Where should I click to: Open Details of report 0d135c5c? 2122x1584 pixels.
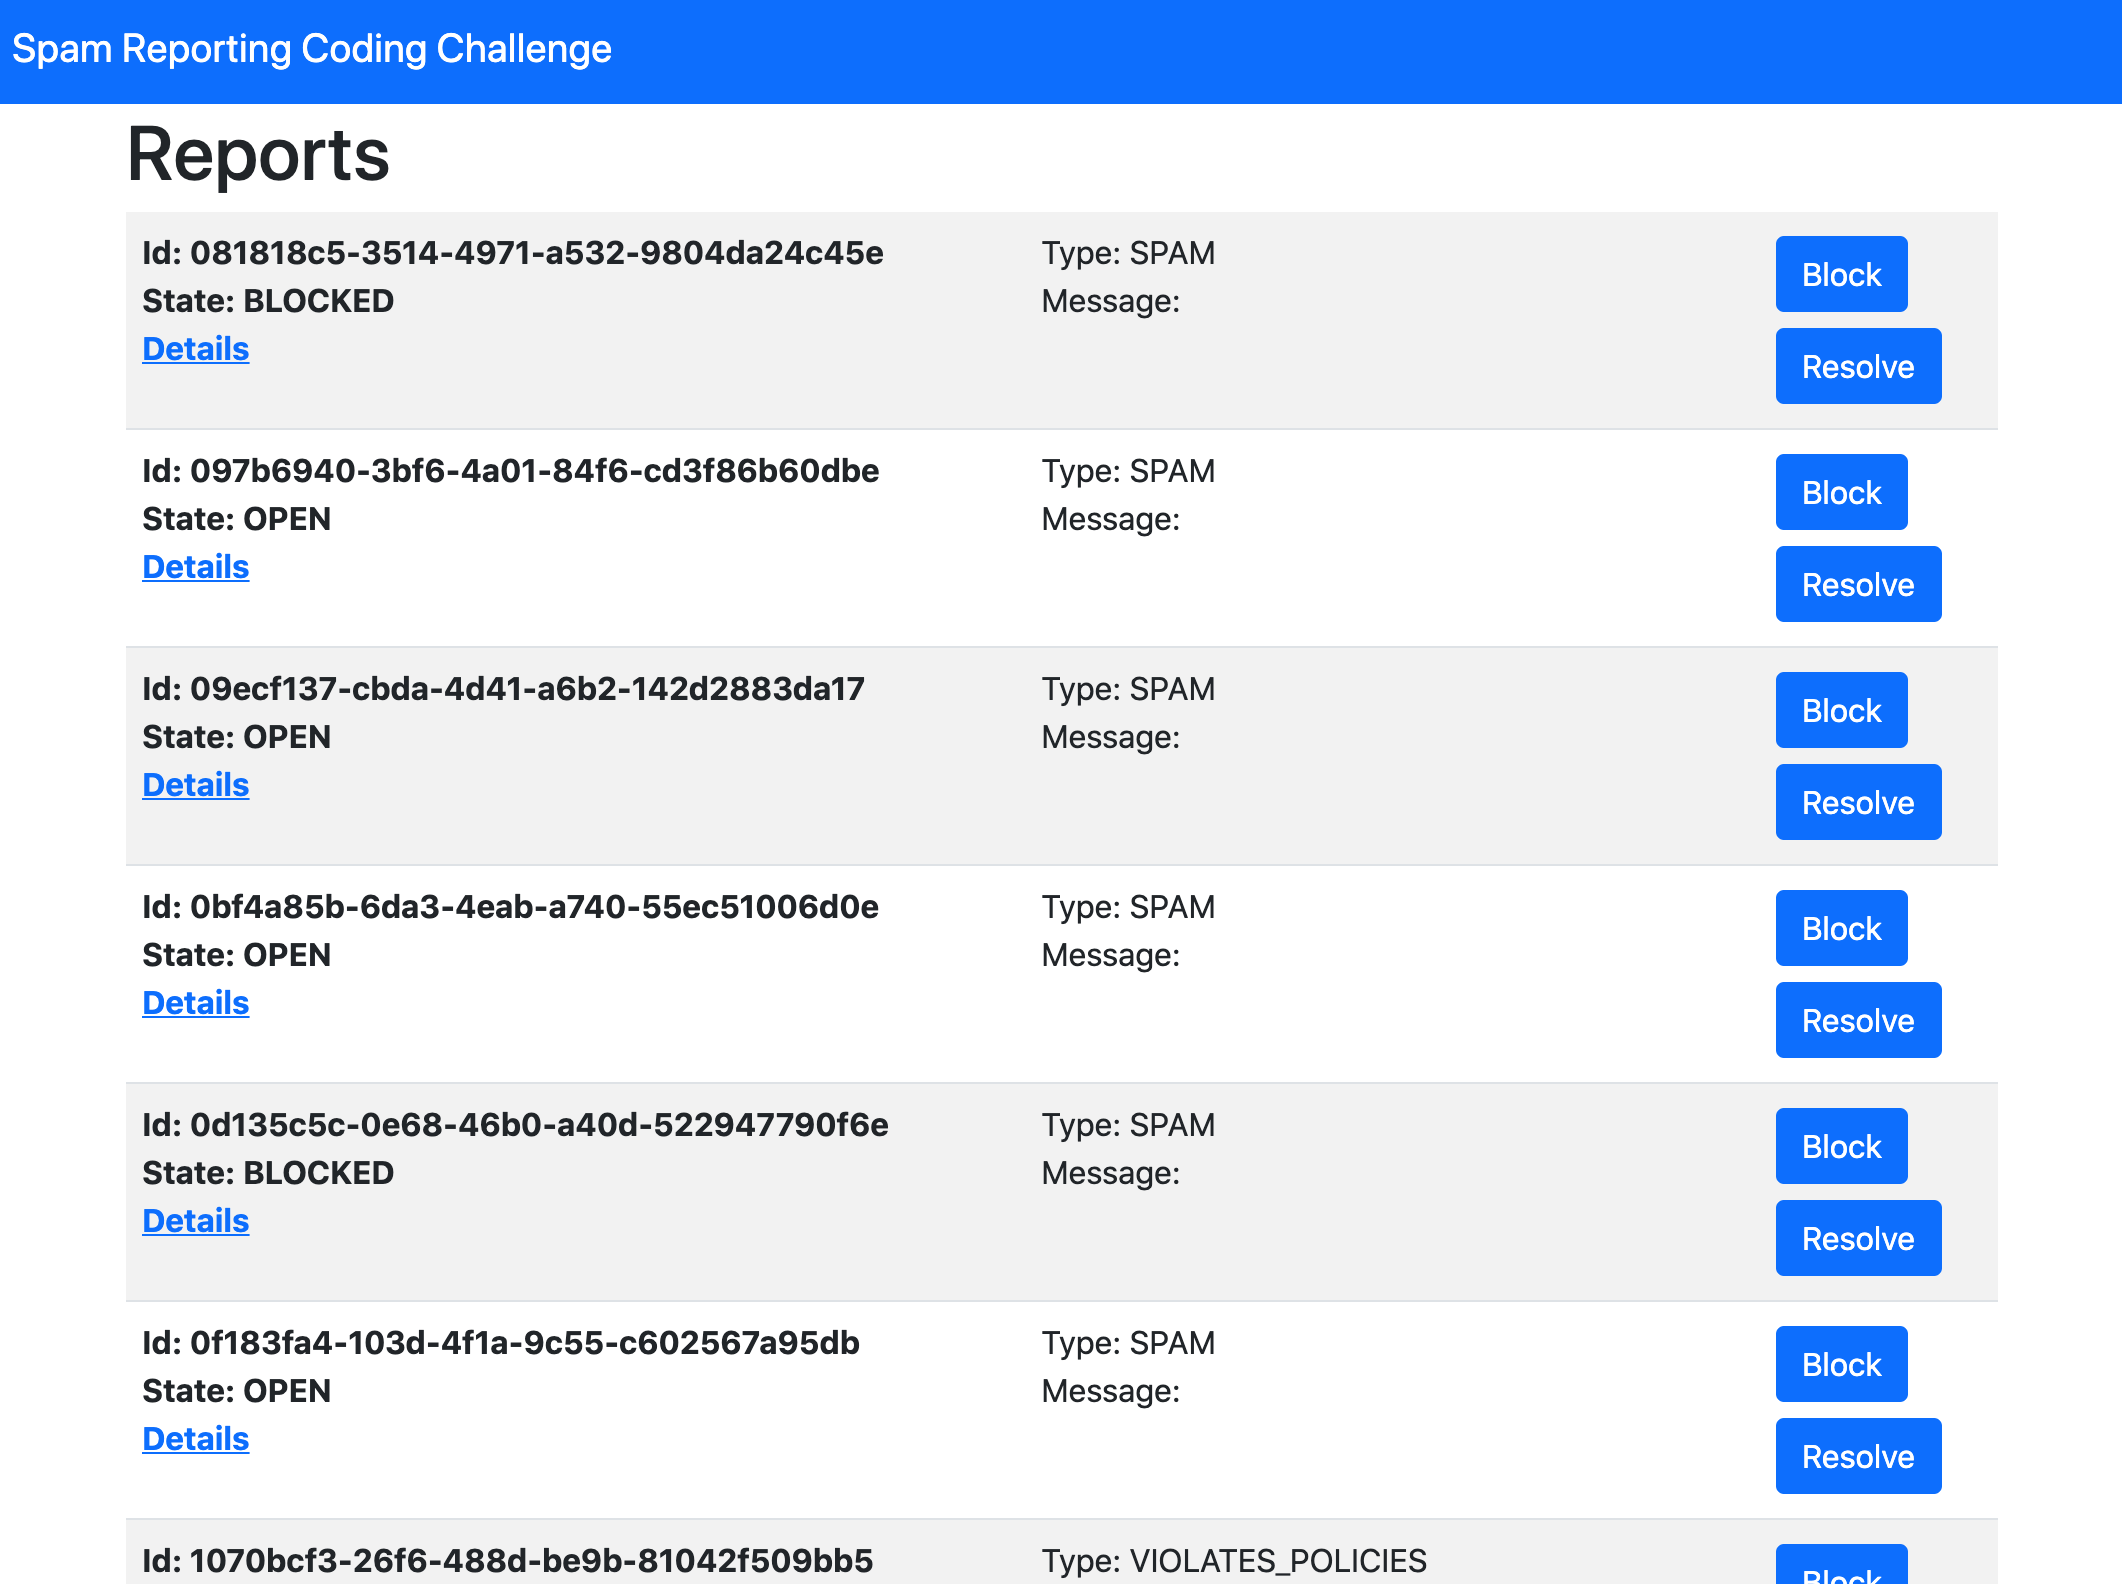point(195,1221)
